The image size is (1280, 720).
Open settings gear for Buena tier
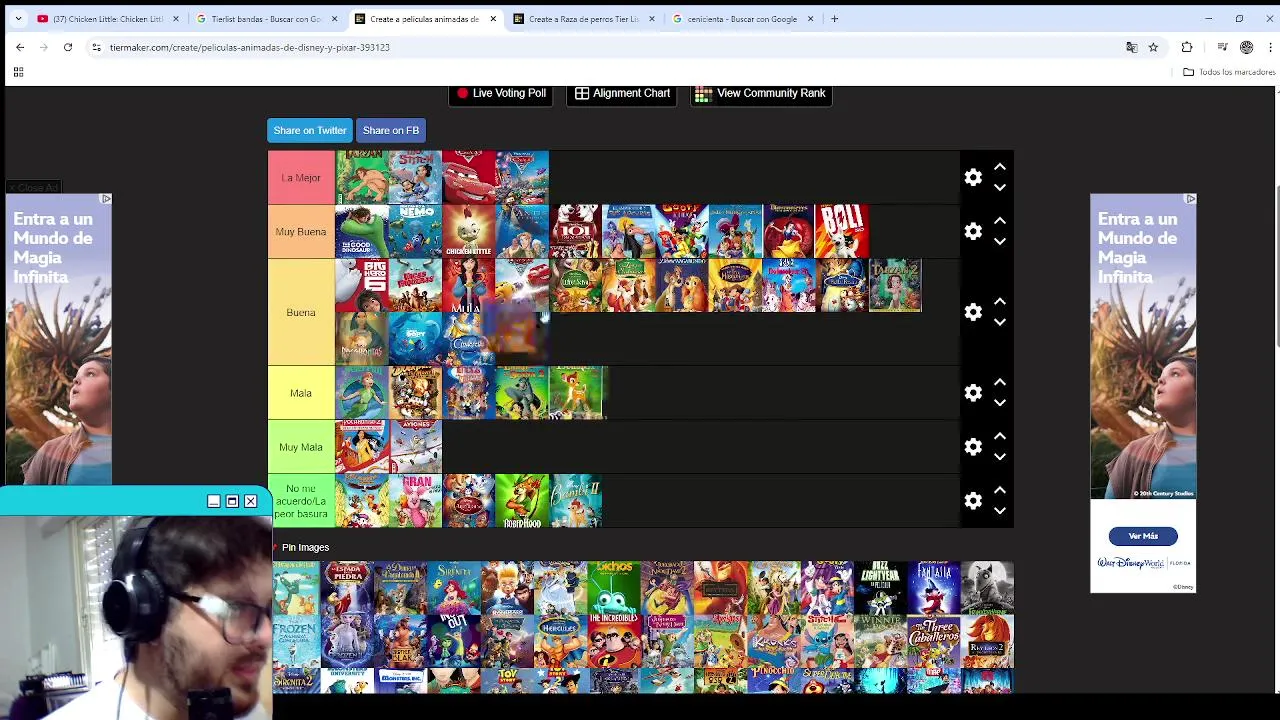pos(973,312)
